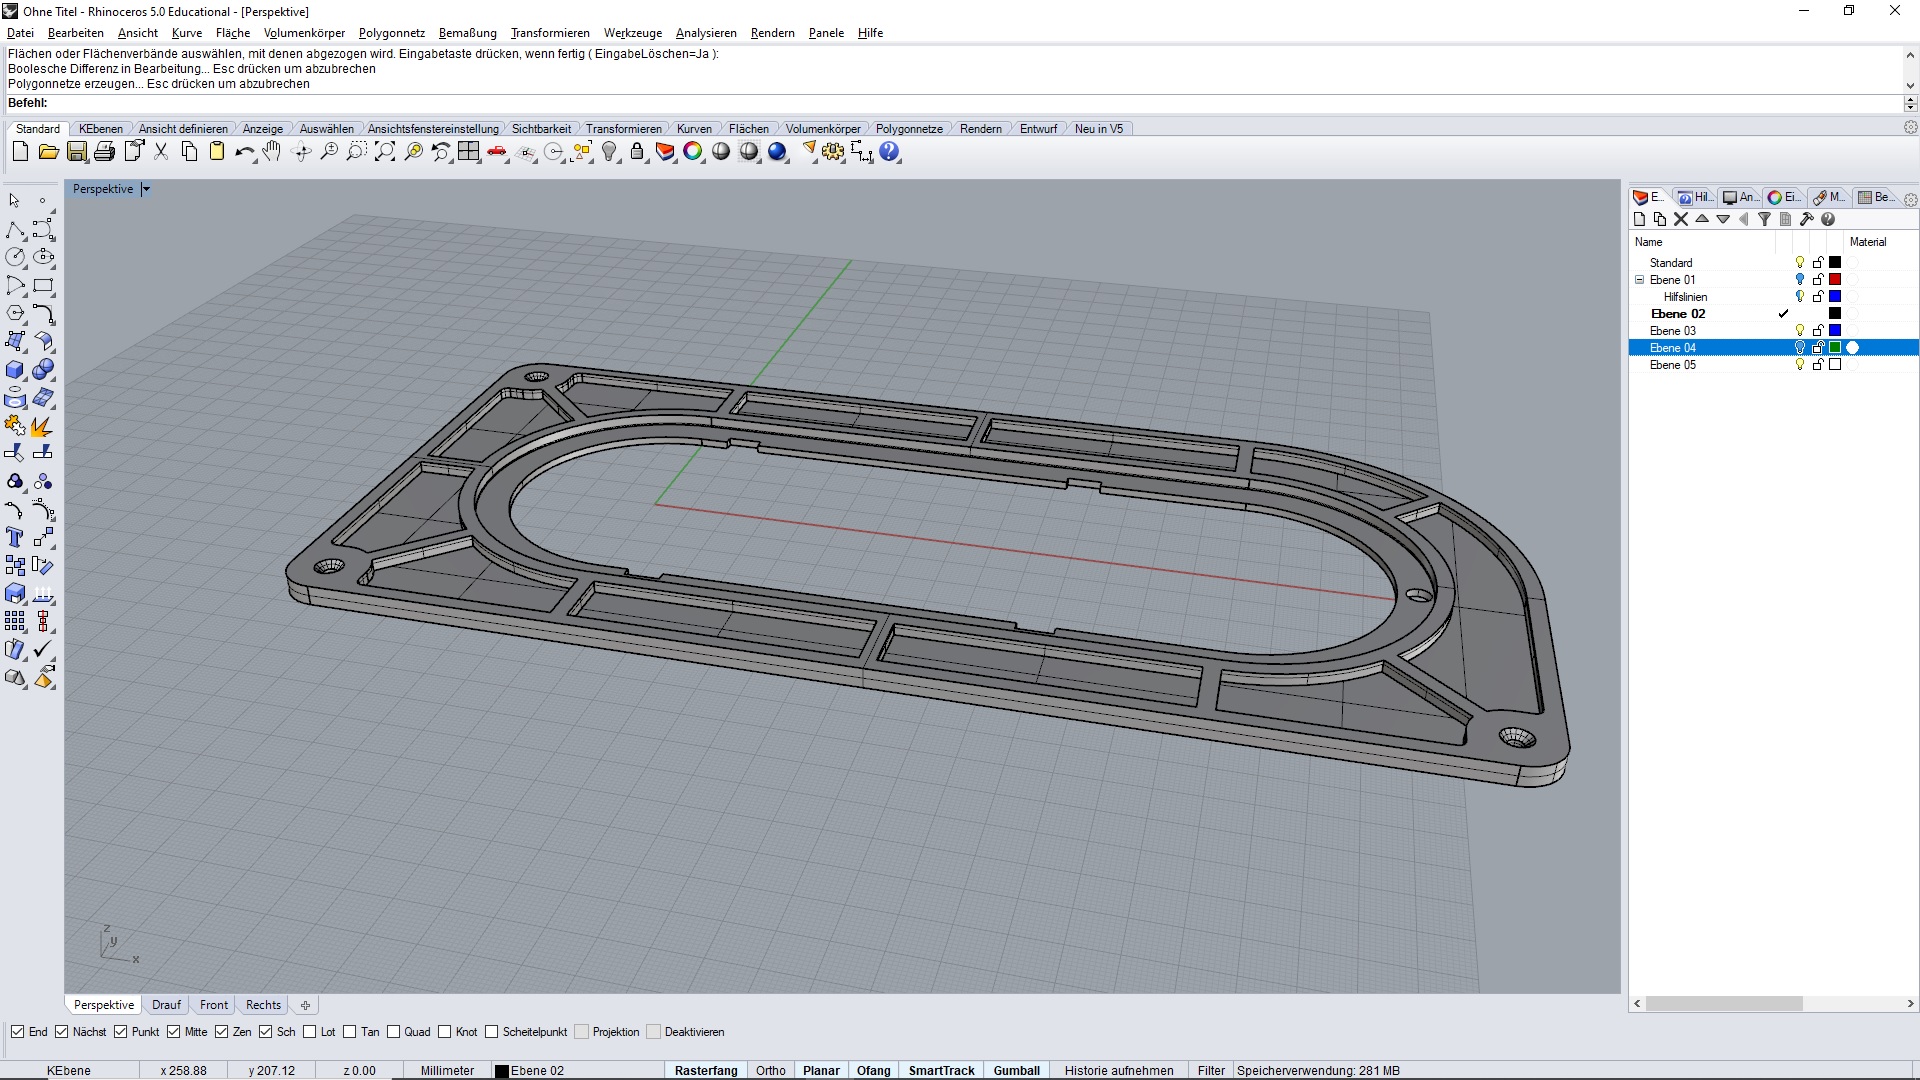Toggle the Punkt object snap checkbox
The image size is (1920, 1080).
pos(120,1032)
